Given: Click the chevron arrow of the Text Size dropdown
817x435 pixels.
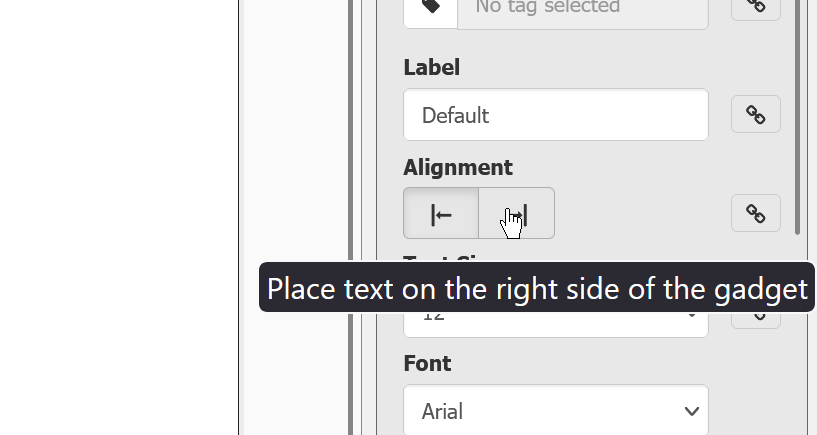Looking at the screenshot, I should pyautogui.click(x=691, y=316).
